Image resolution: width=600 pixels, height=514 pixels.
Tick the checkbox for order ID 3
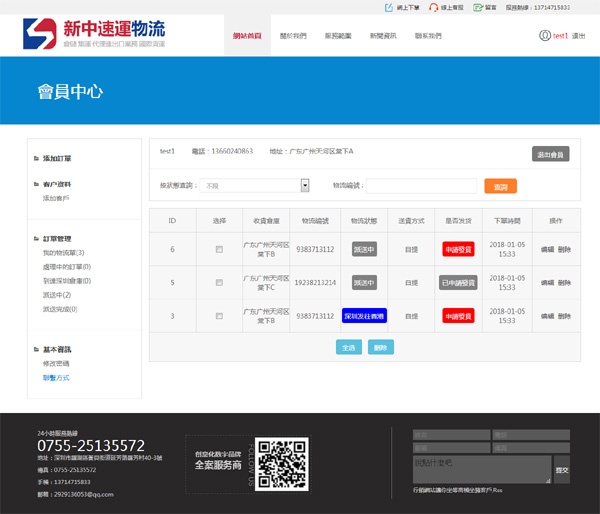click(219, 316)
